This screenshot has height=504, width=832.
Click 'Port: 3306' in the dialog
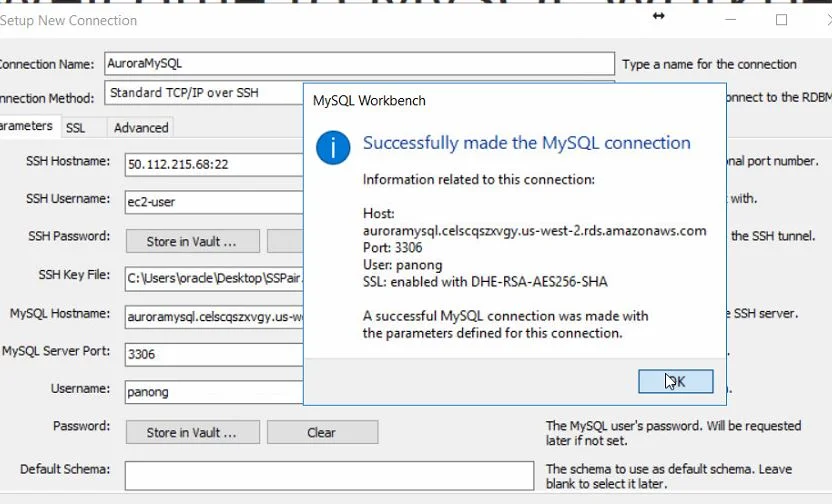coord(393,248)
